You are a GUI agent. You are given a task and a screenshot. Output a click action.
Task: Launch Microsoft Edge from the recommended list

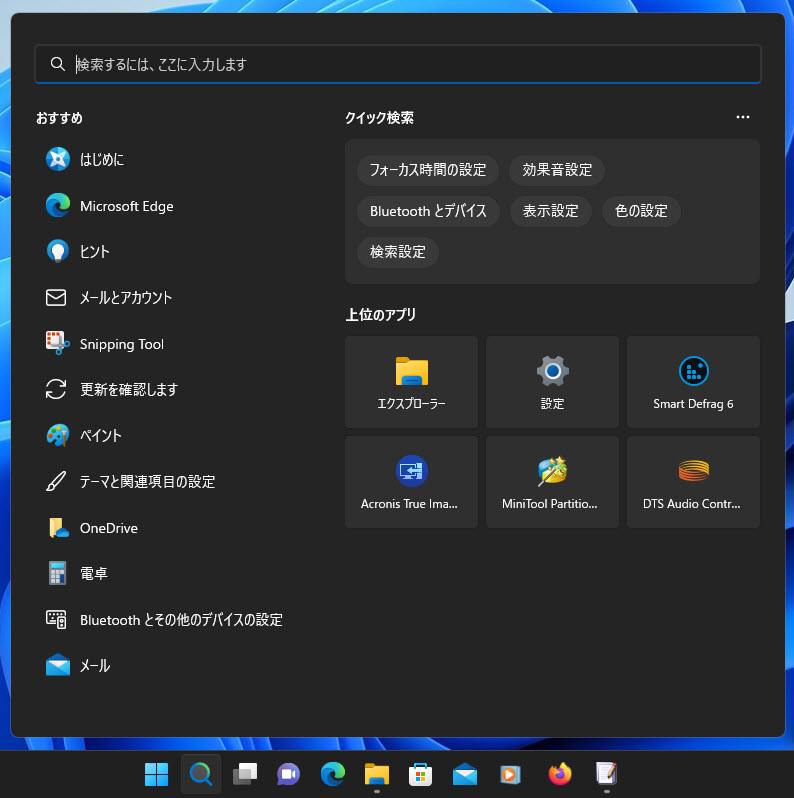pyautogui.click(x=126, y=206)
